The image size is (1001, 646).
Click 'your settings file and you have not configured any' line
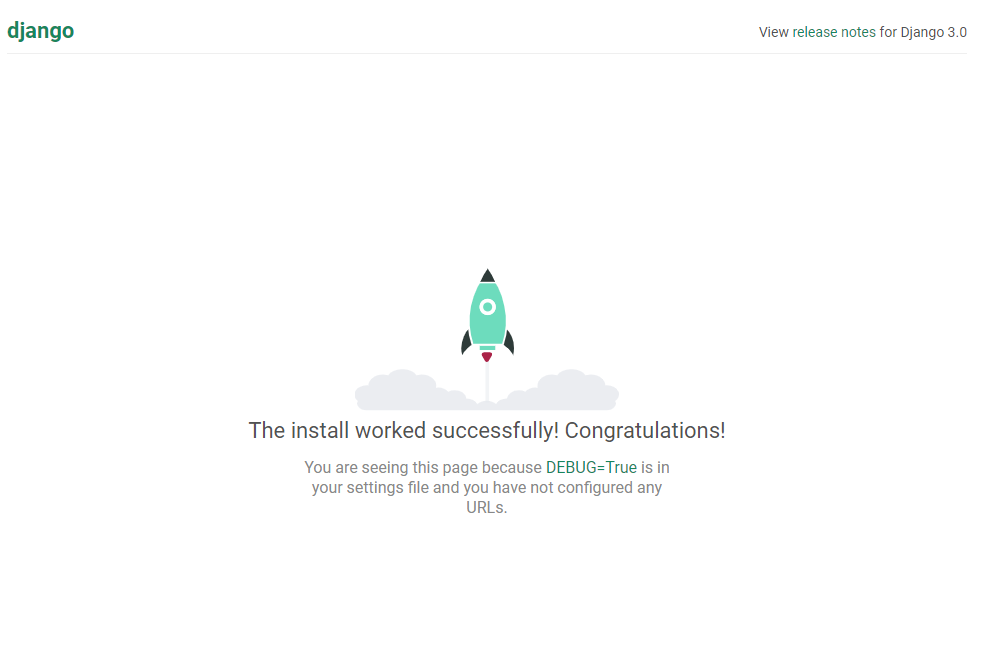486,488
